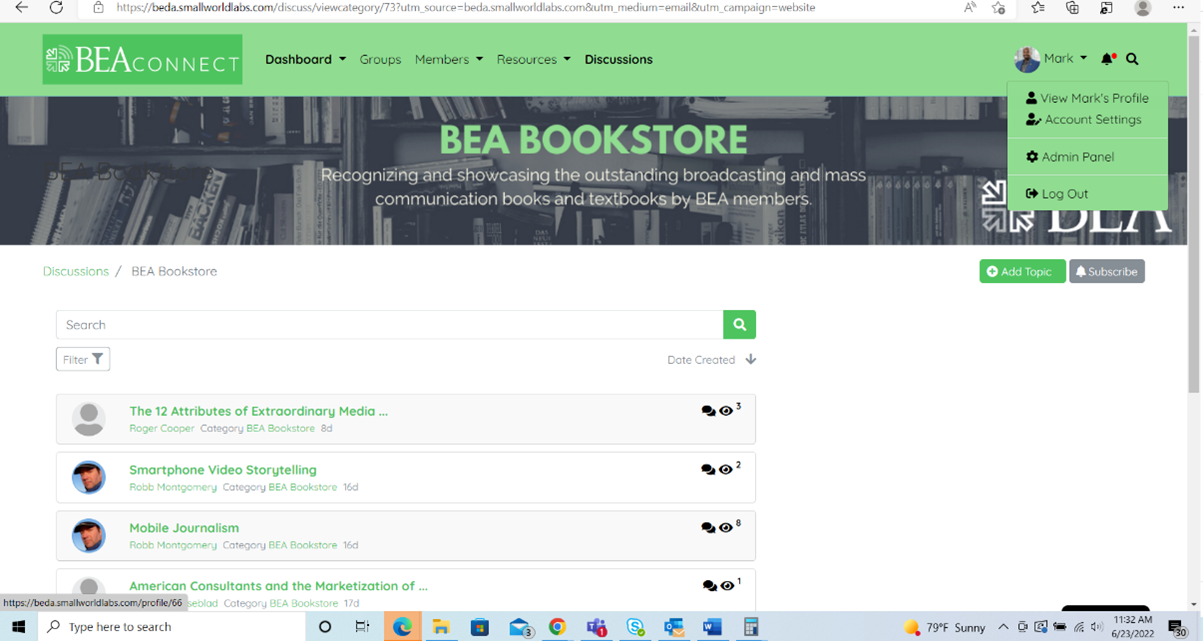Expand the Members dropdown menu
This screenshot has height=641, width=1203.
tap(448, 59)
